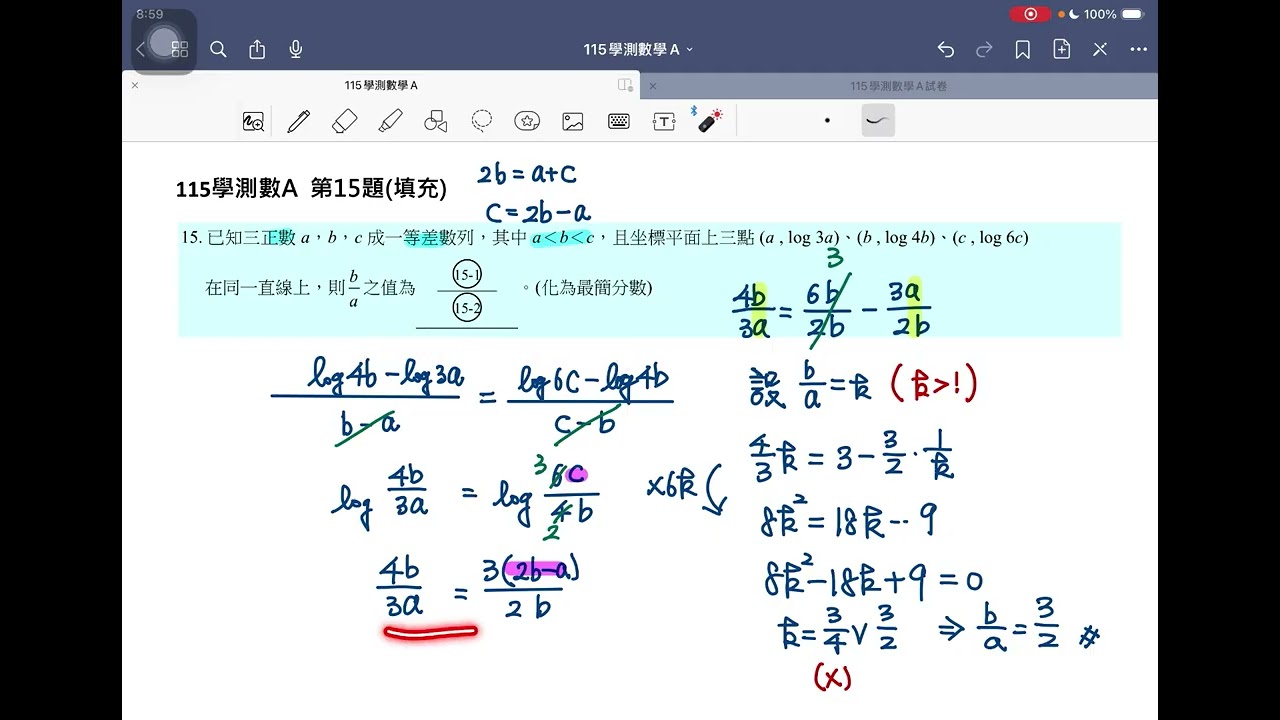
Task: Switch to the 115學測數學A試卷 tab
Action: click(898, 86)
